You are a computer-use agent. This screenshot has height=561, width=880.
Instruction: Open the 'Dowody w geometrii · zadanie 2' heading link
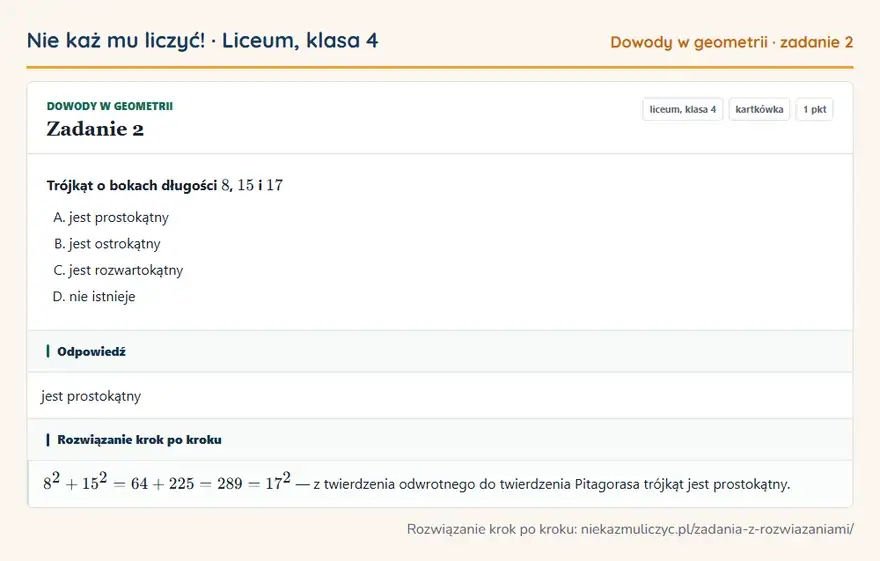[731, 42]
